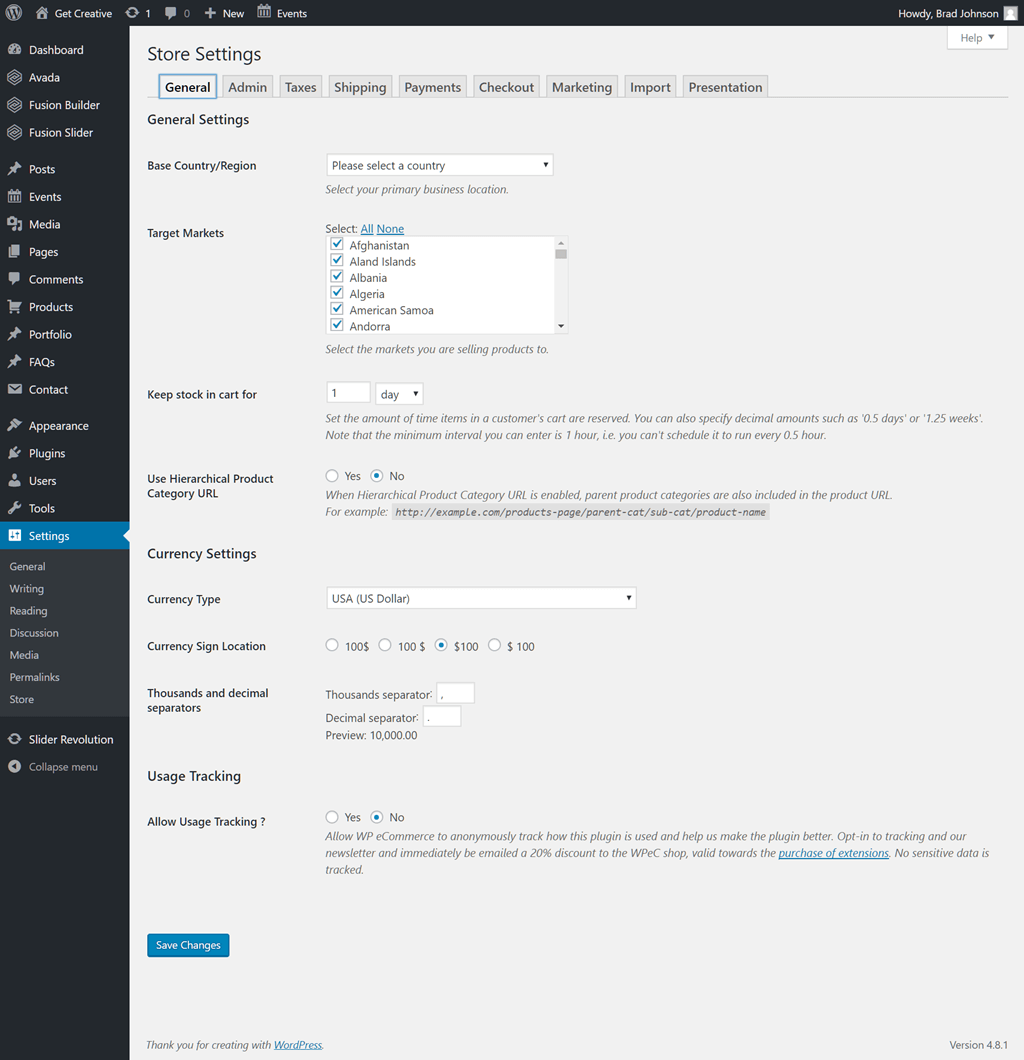Switch to the Taxes tab

(x=301, y=87)
